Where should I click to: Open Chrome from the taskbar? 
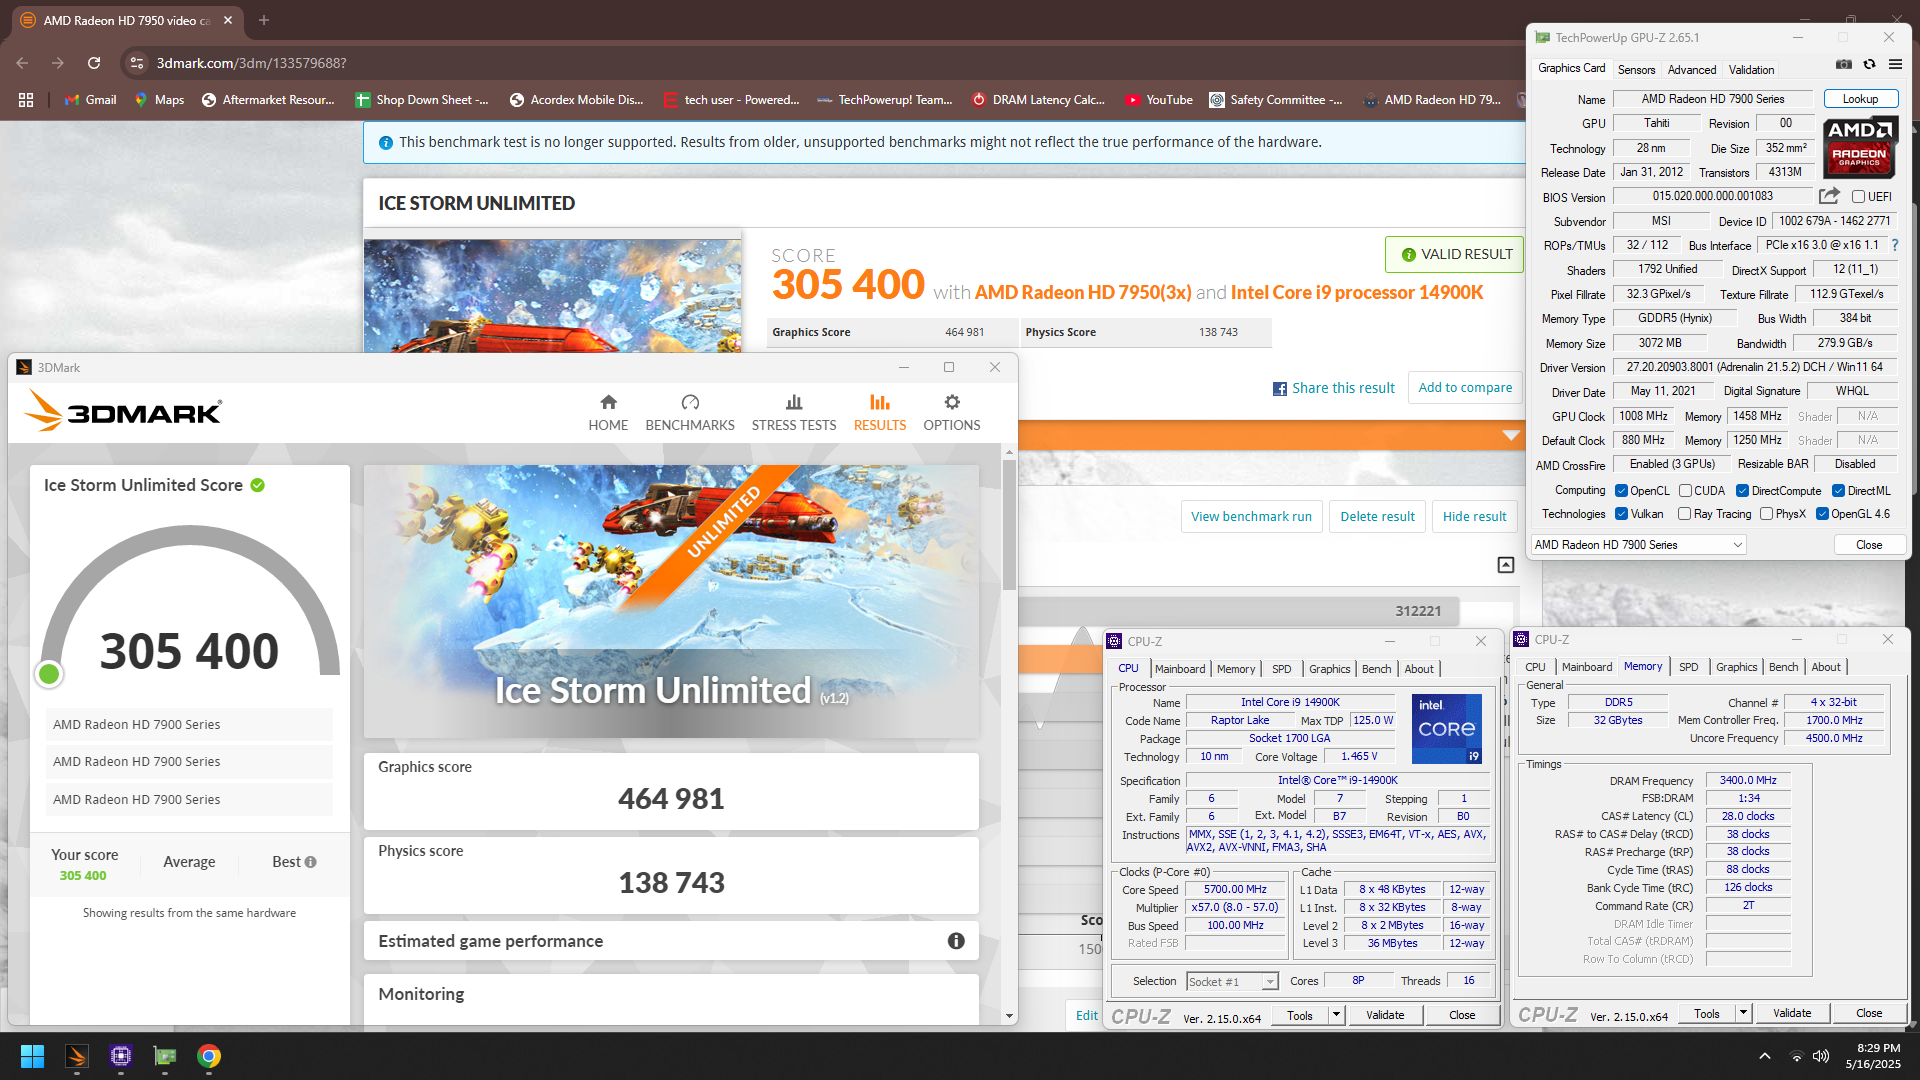tap(209, 1056)
